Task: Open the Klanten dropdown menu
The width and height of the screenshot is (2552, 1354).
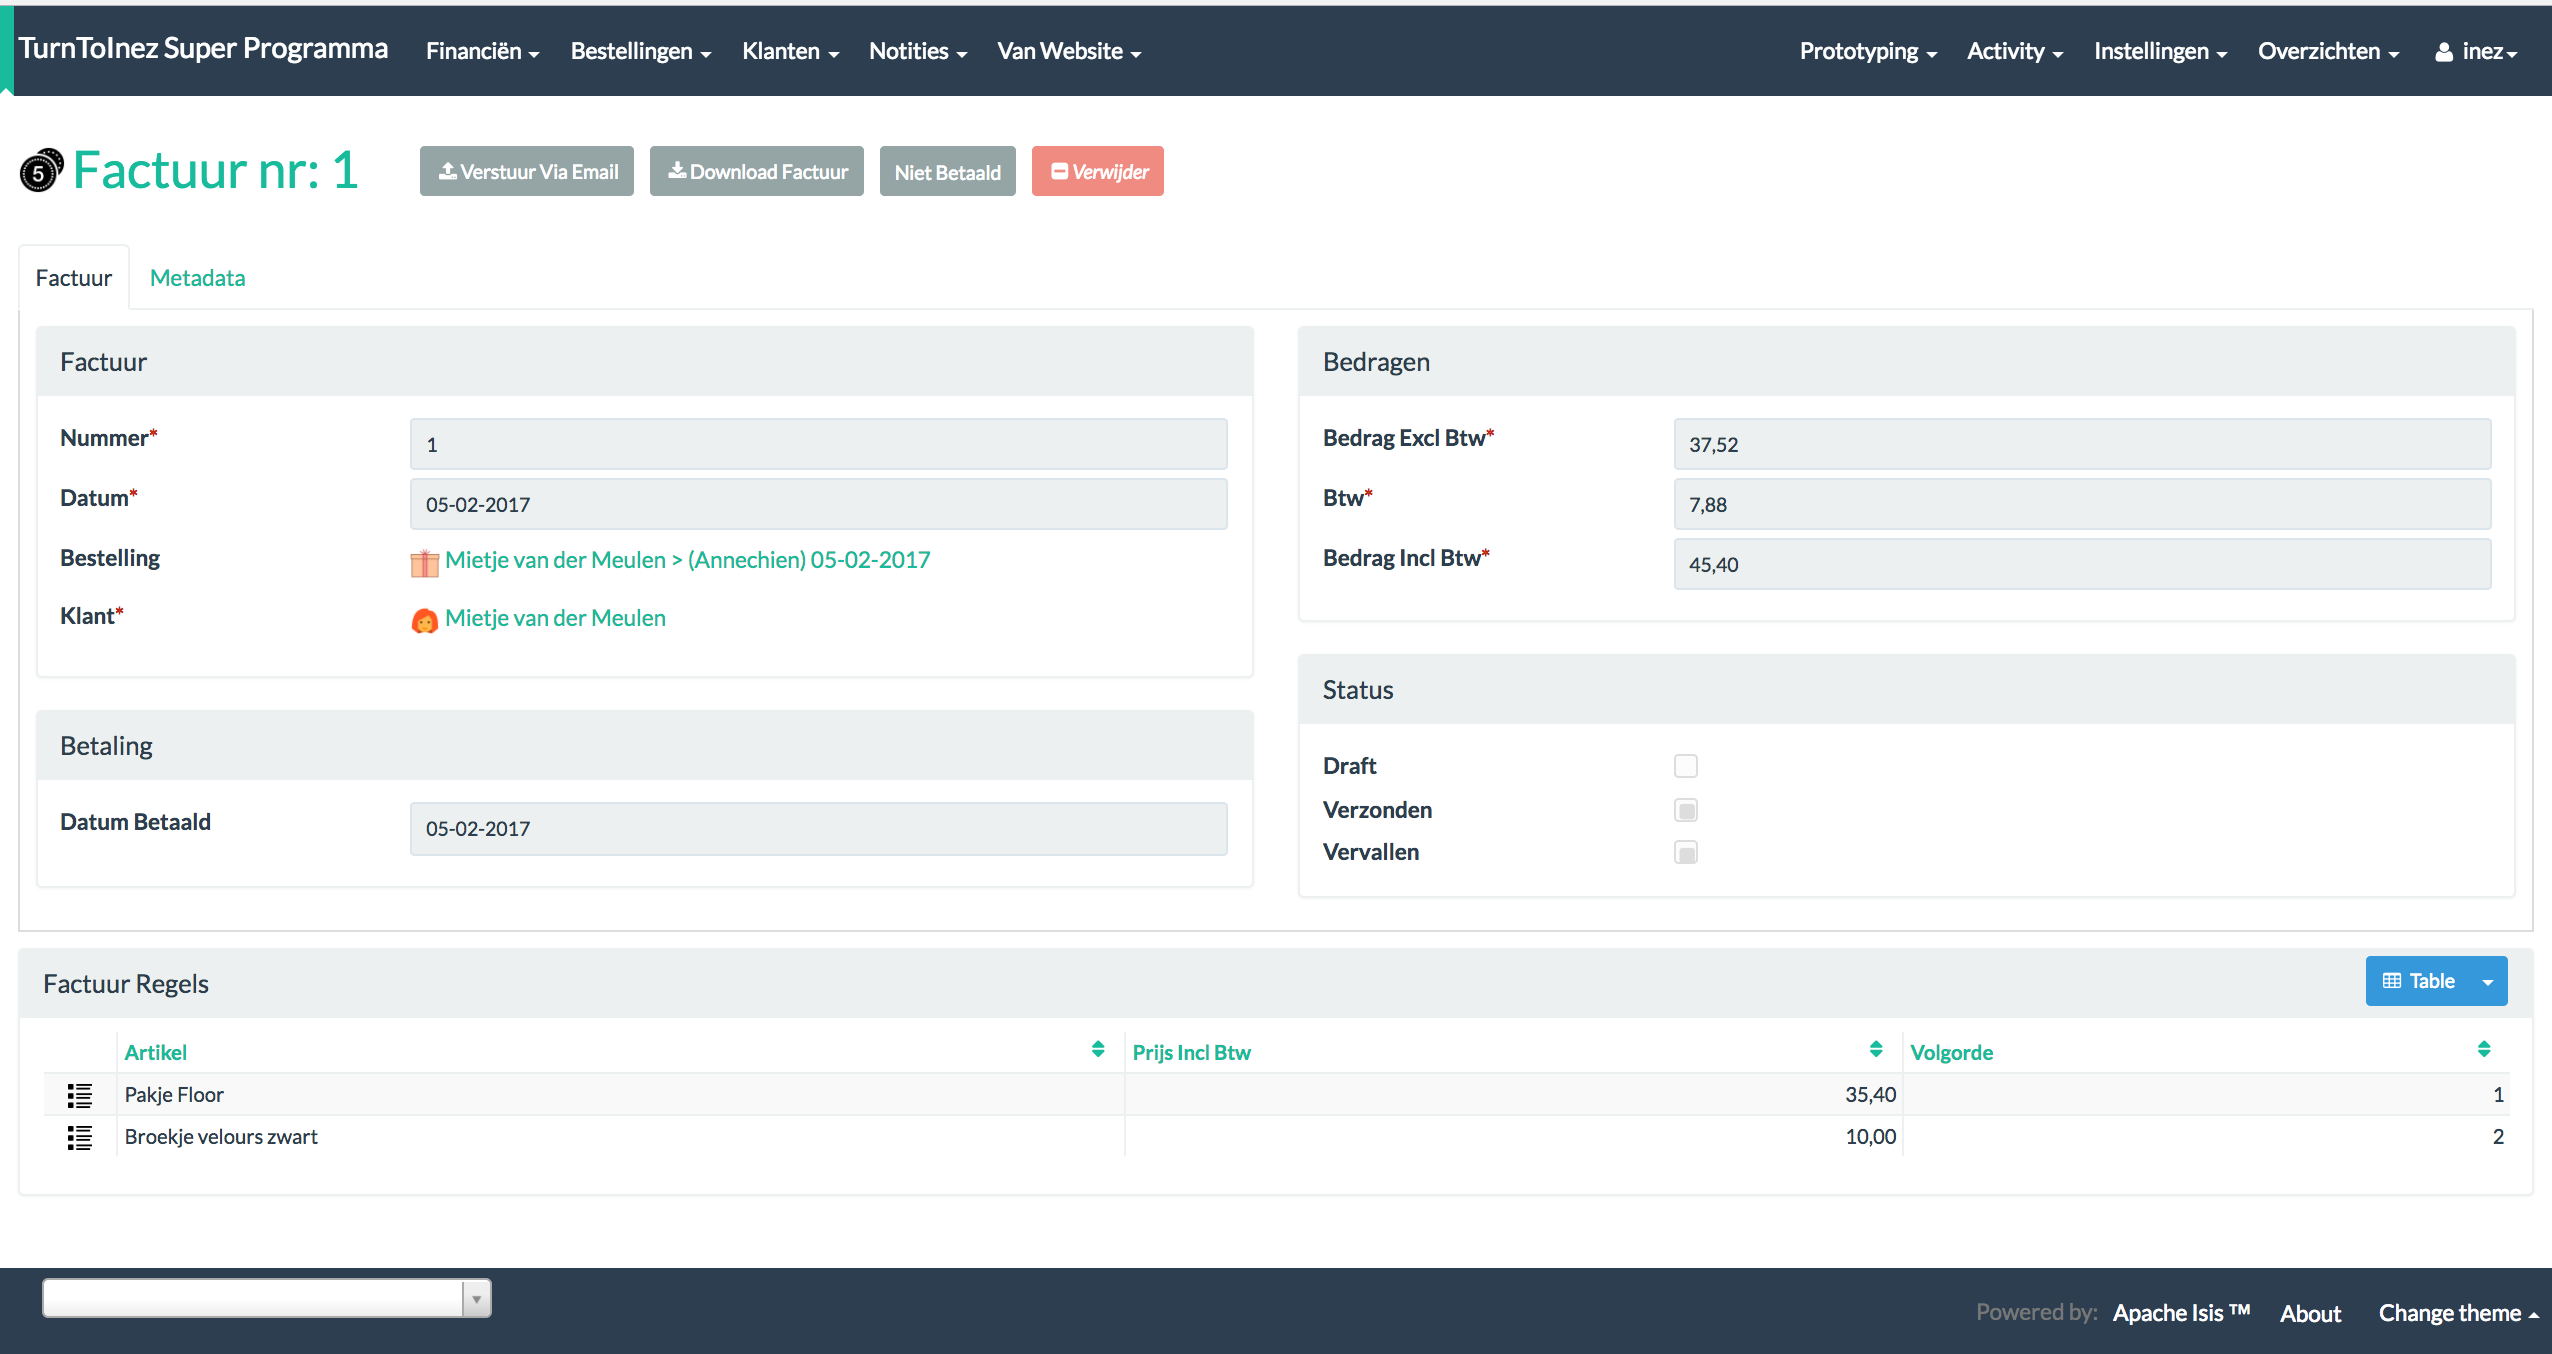Action: tap(790, 51)
